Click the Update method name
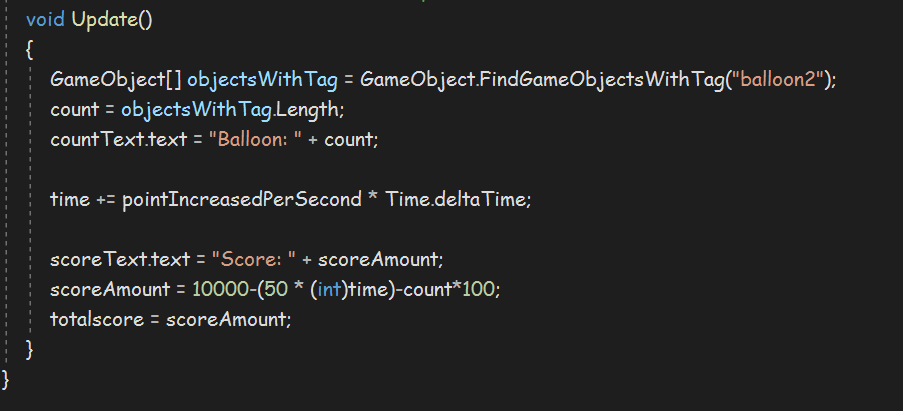The height and width of the screenshot is (411, 903). [x=105, y=20]
